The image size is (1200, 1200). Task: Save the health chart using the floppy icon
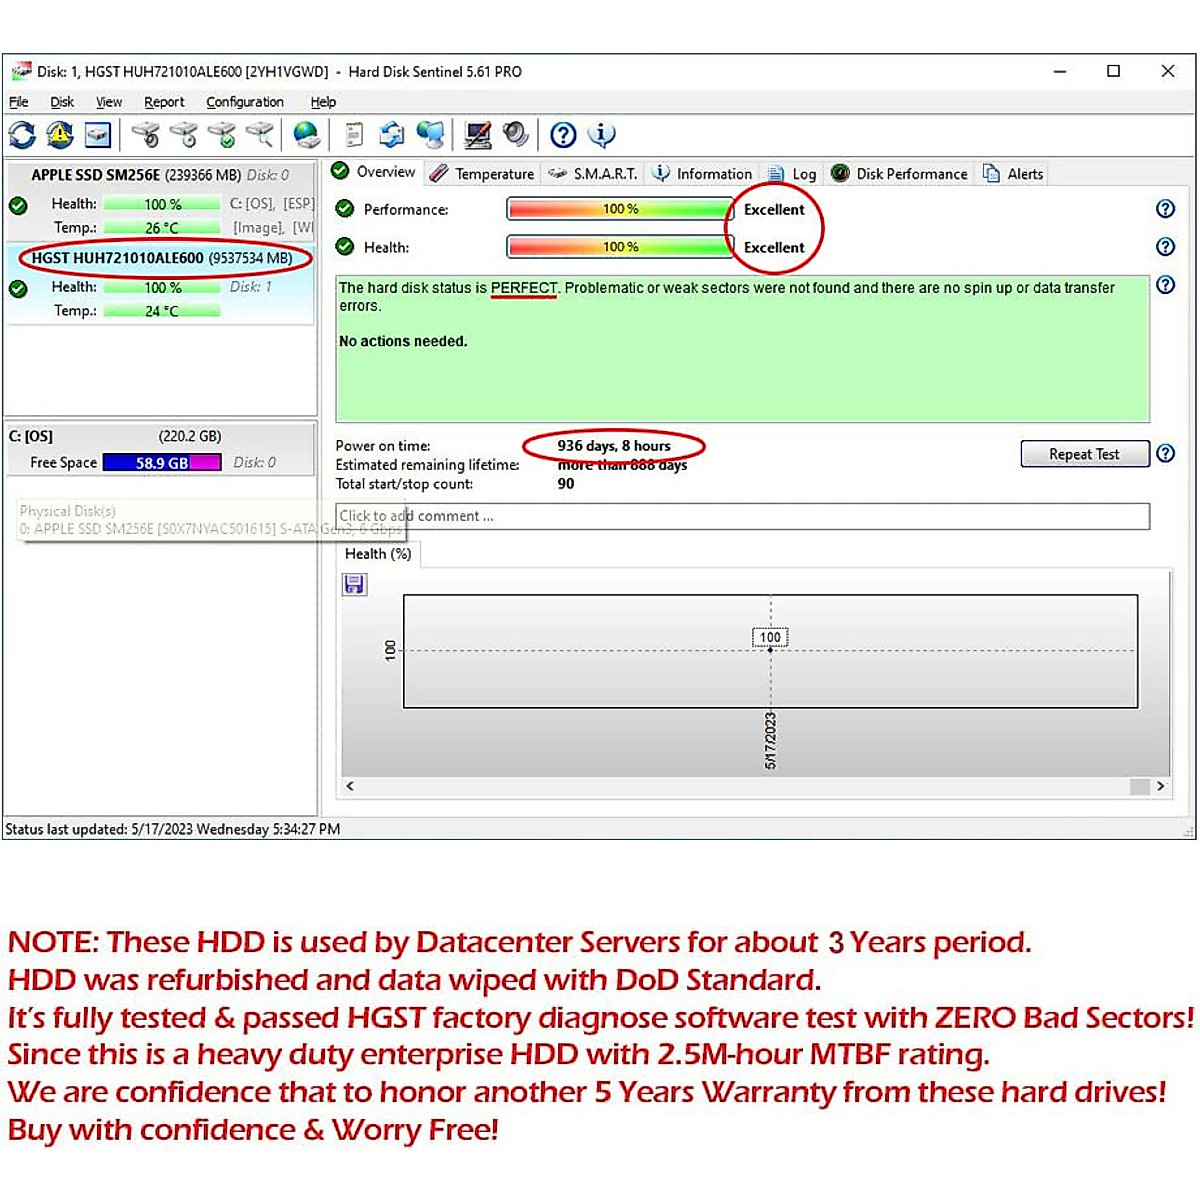(x=354, y=585)
